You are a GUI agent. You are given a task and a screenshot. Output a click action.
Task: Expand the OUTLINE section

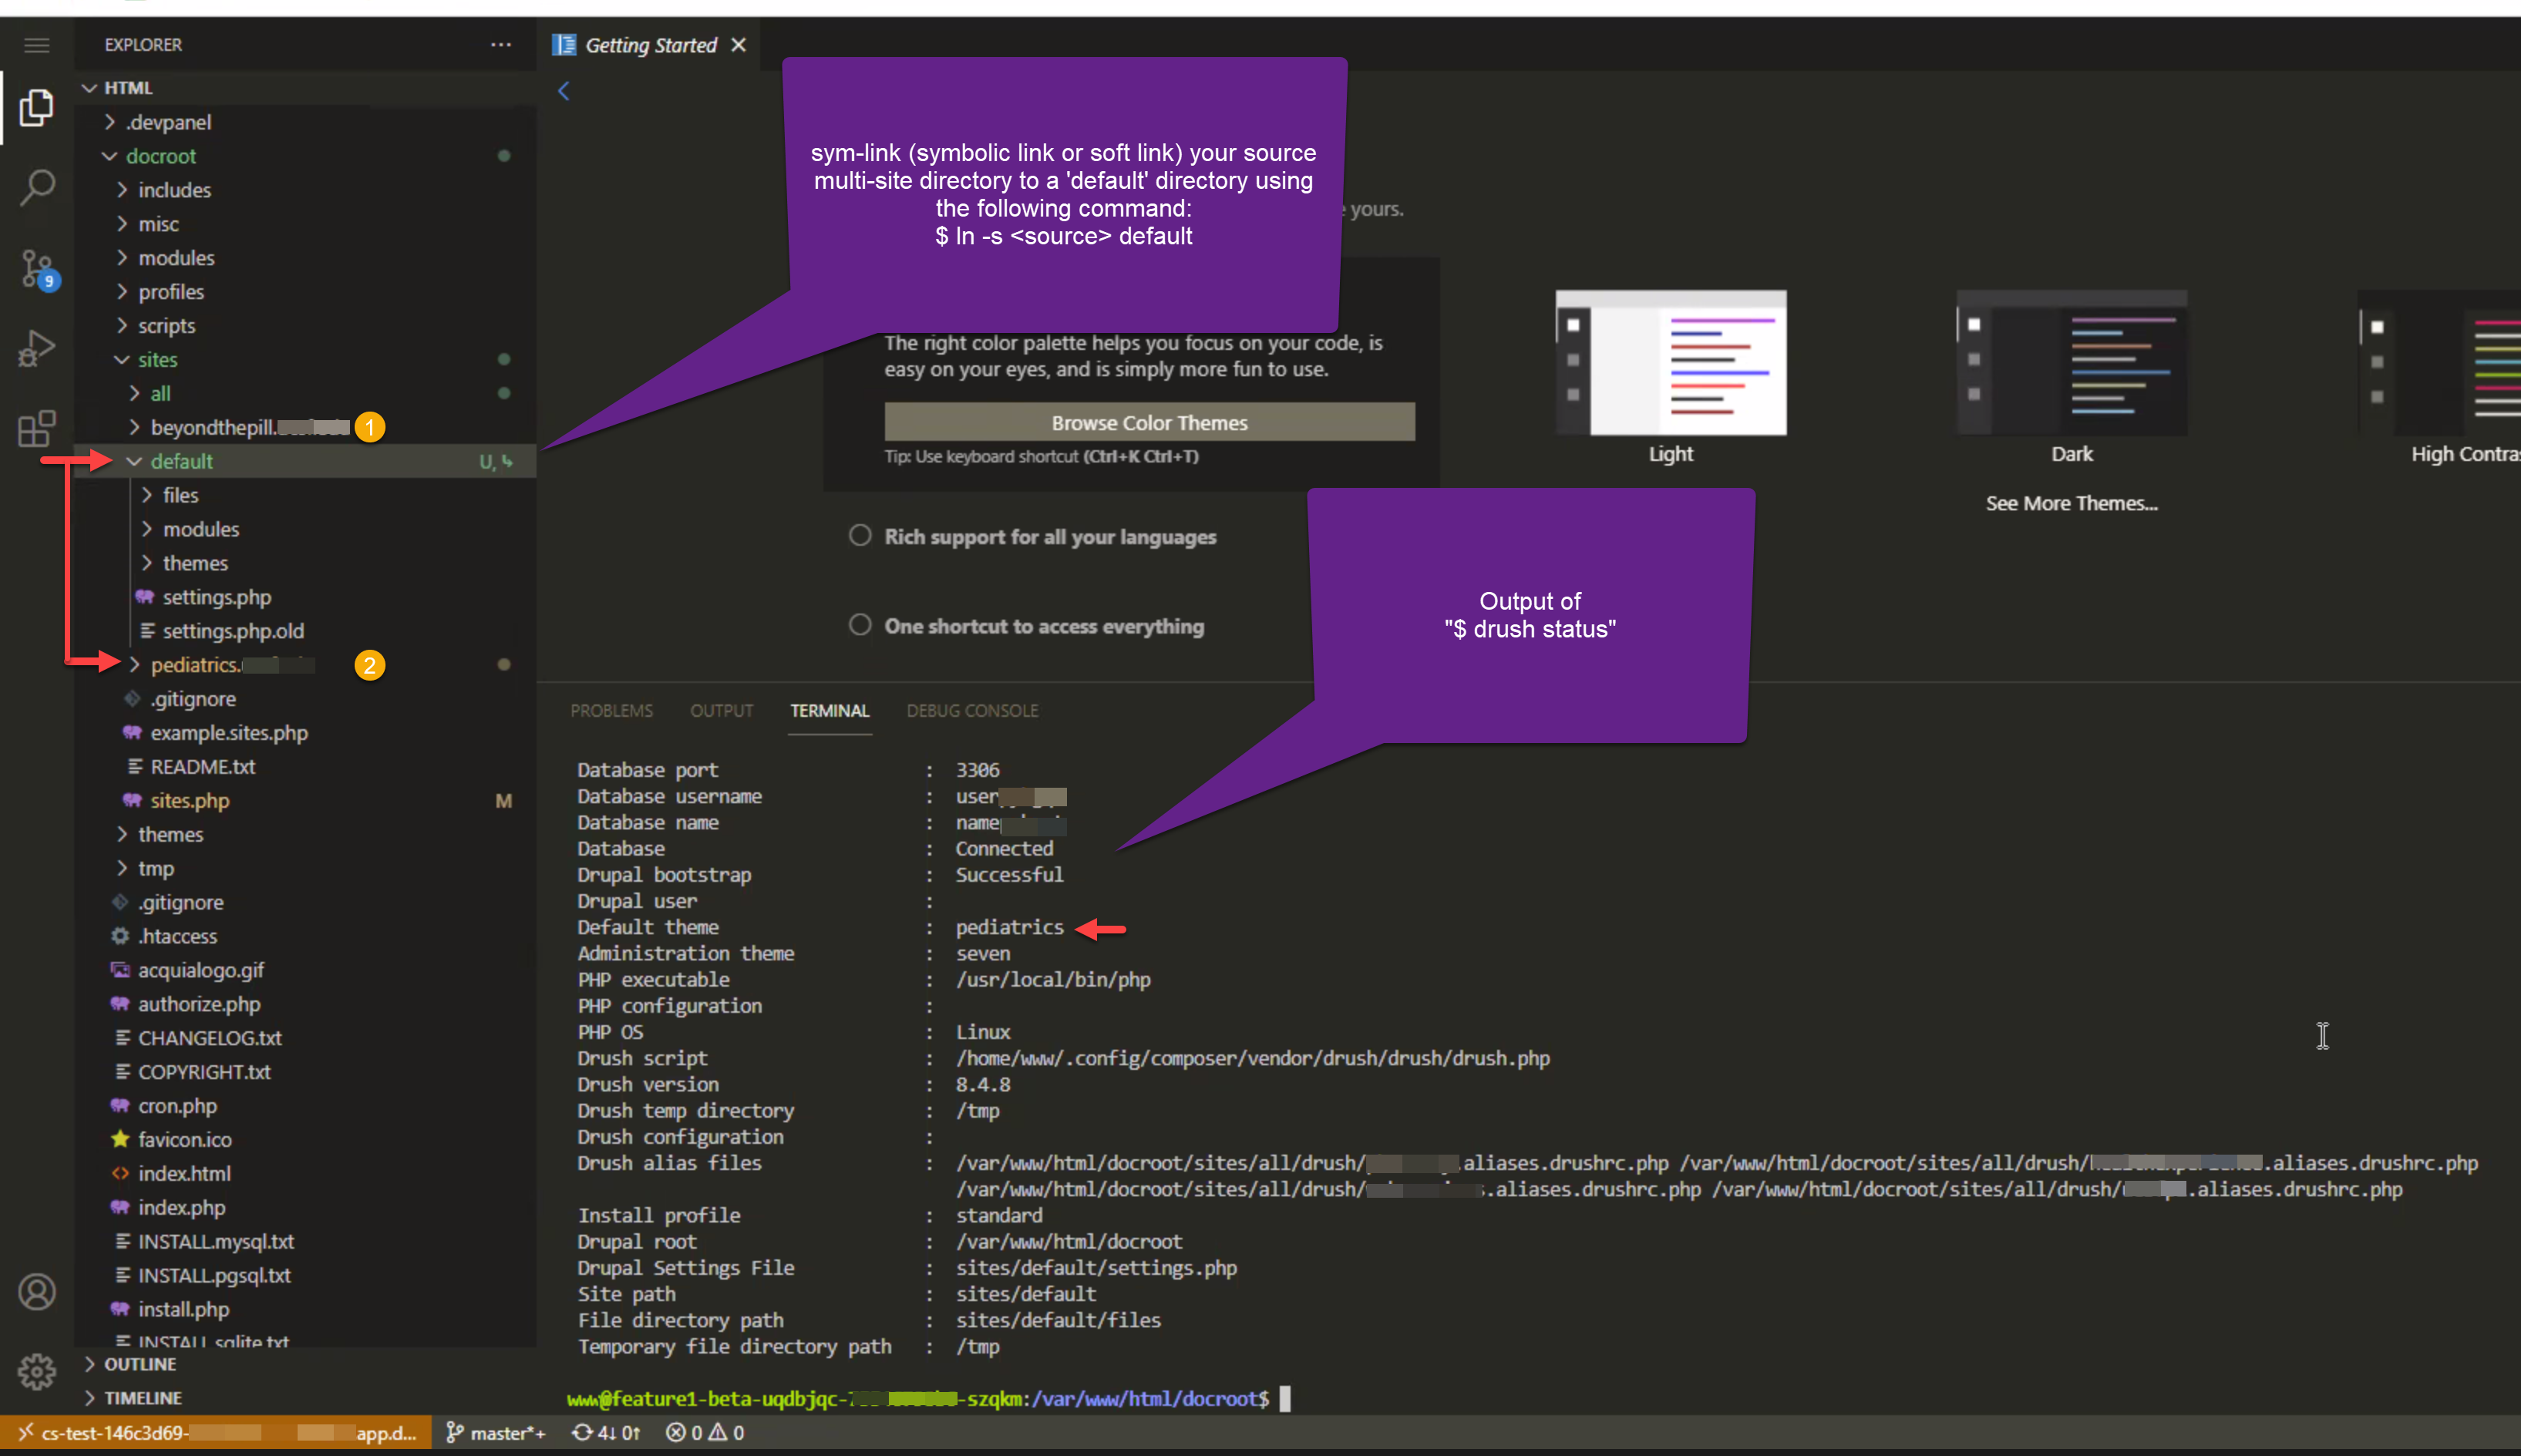[x=139, y=1364]
